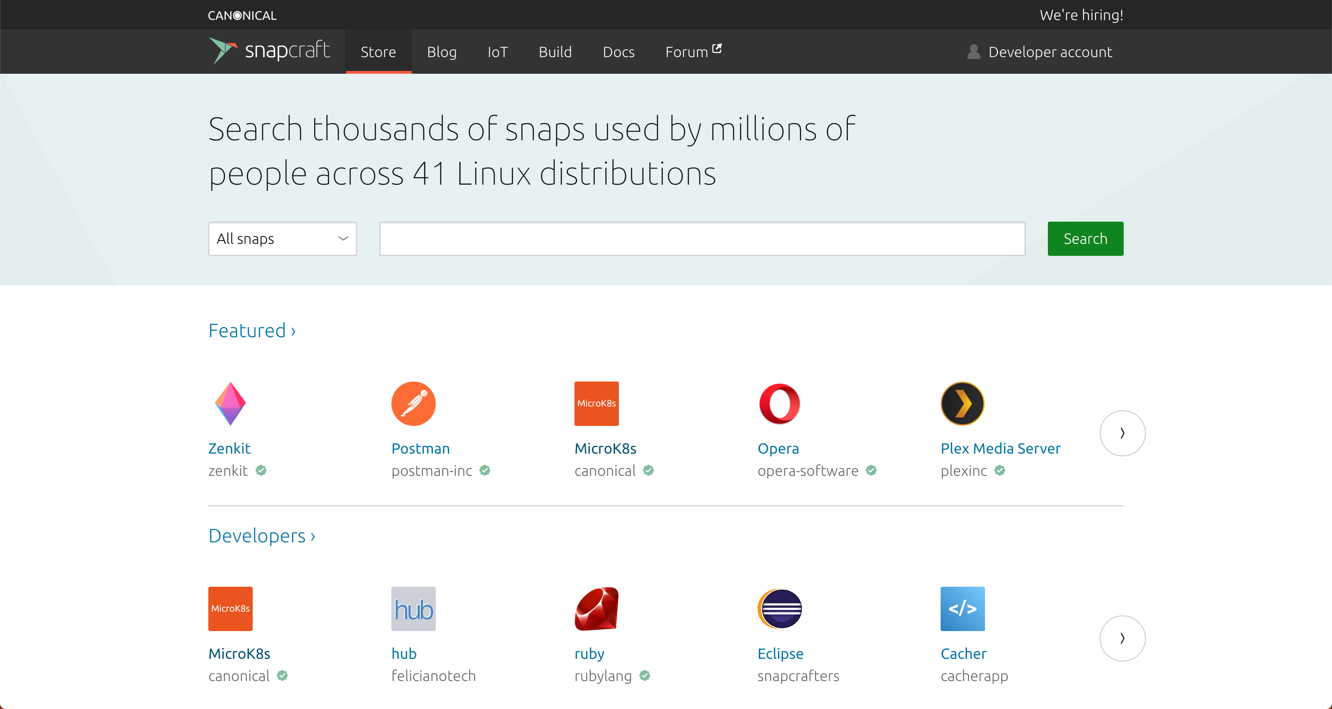
Task: Click the felicianotech publisher text
Action: point(433,676)
